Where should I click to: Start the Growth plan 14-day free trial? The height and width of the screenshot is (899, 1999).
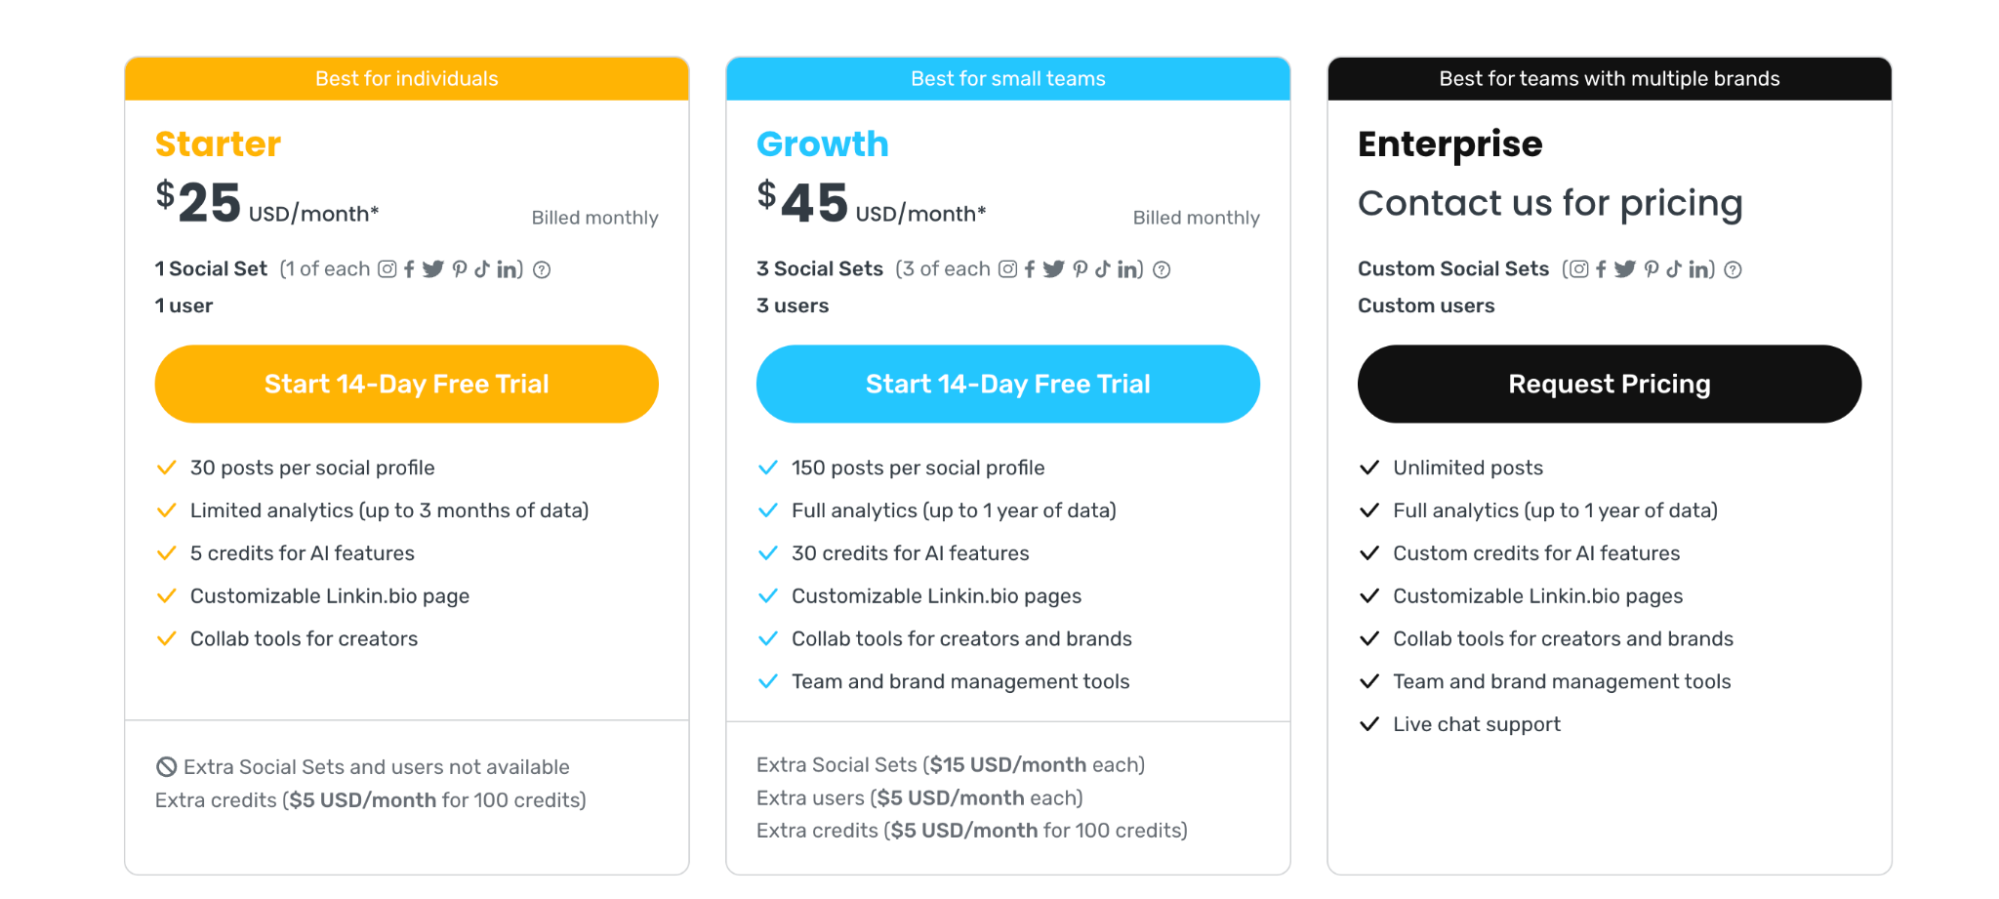[1008, 384]
